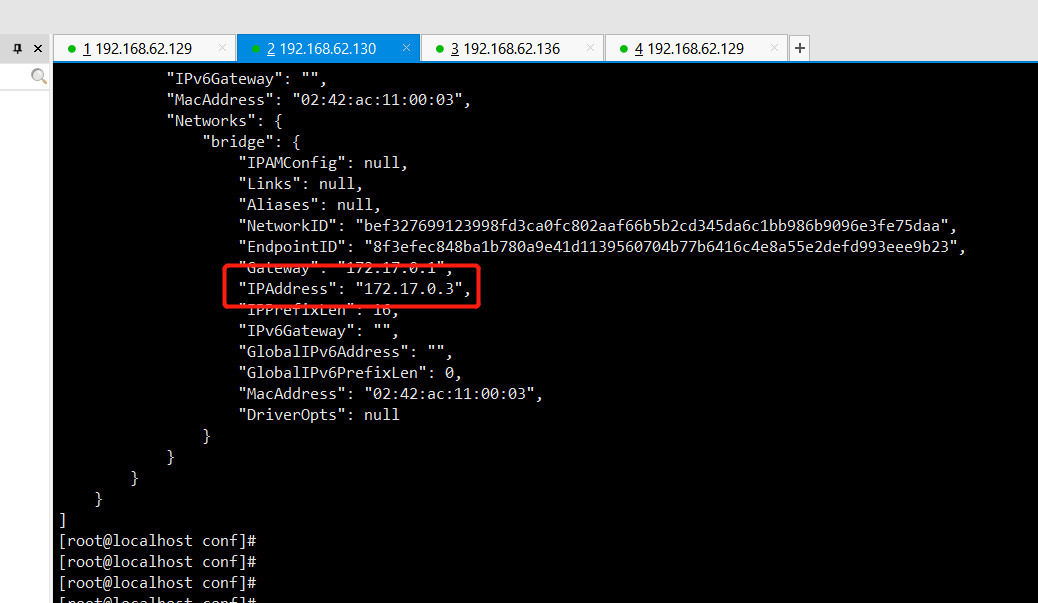Close the active 192.168.62.130 session tab

406,47
